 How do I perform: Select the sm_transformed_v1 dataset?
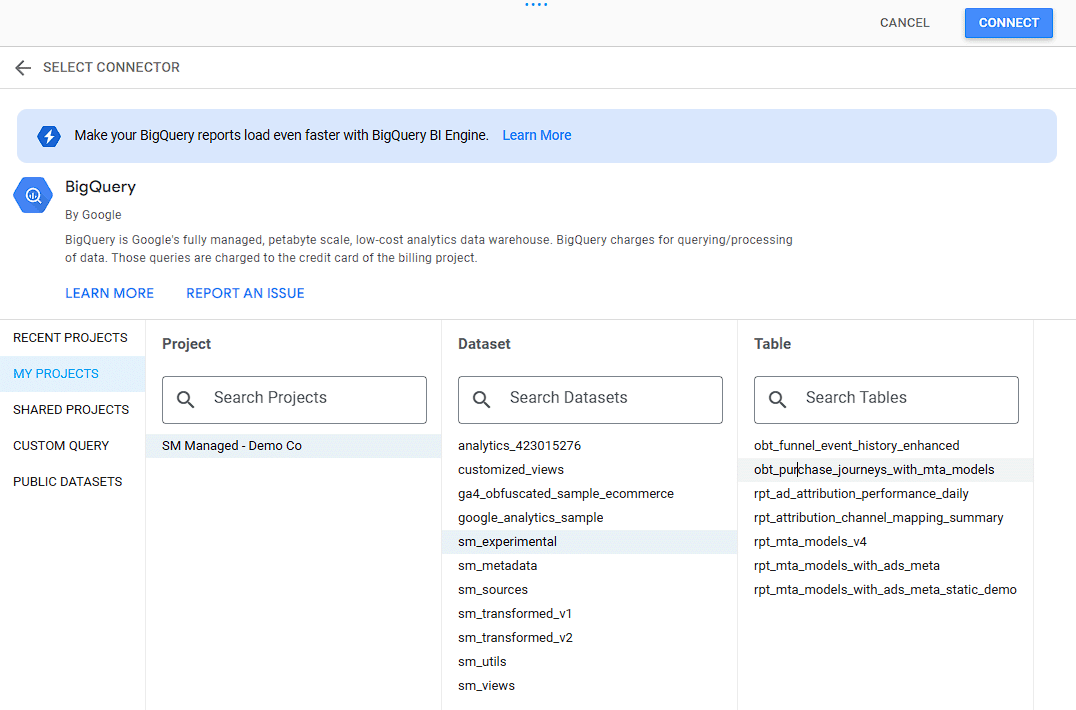(x=589, y=614)
